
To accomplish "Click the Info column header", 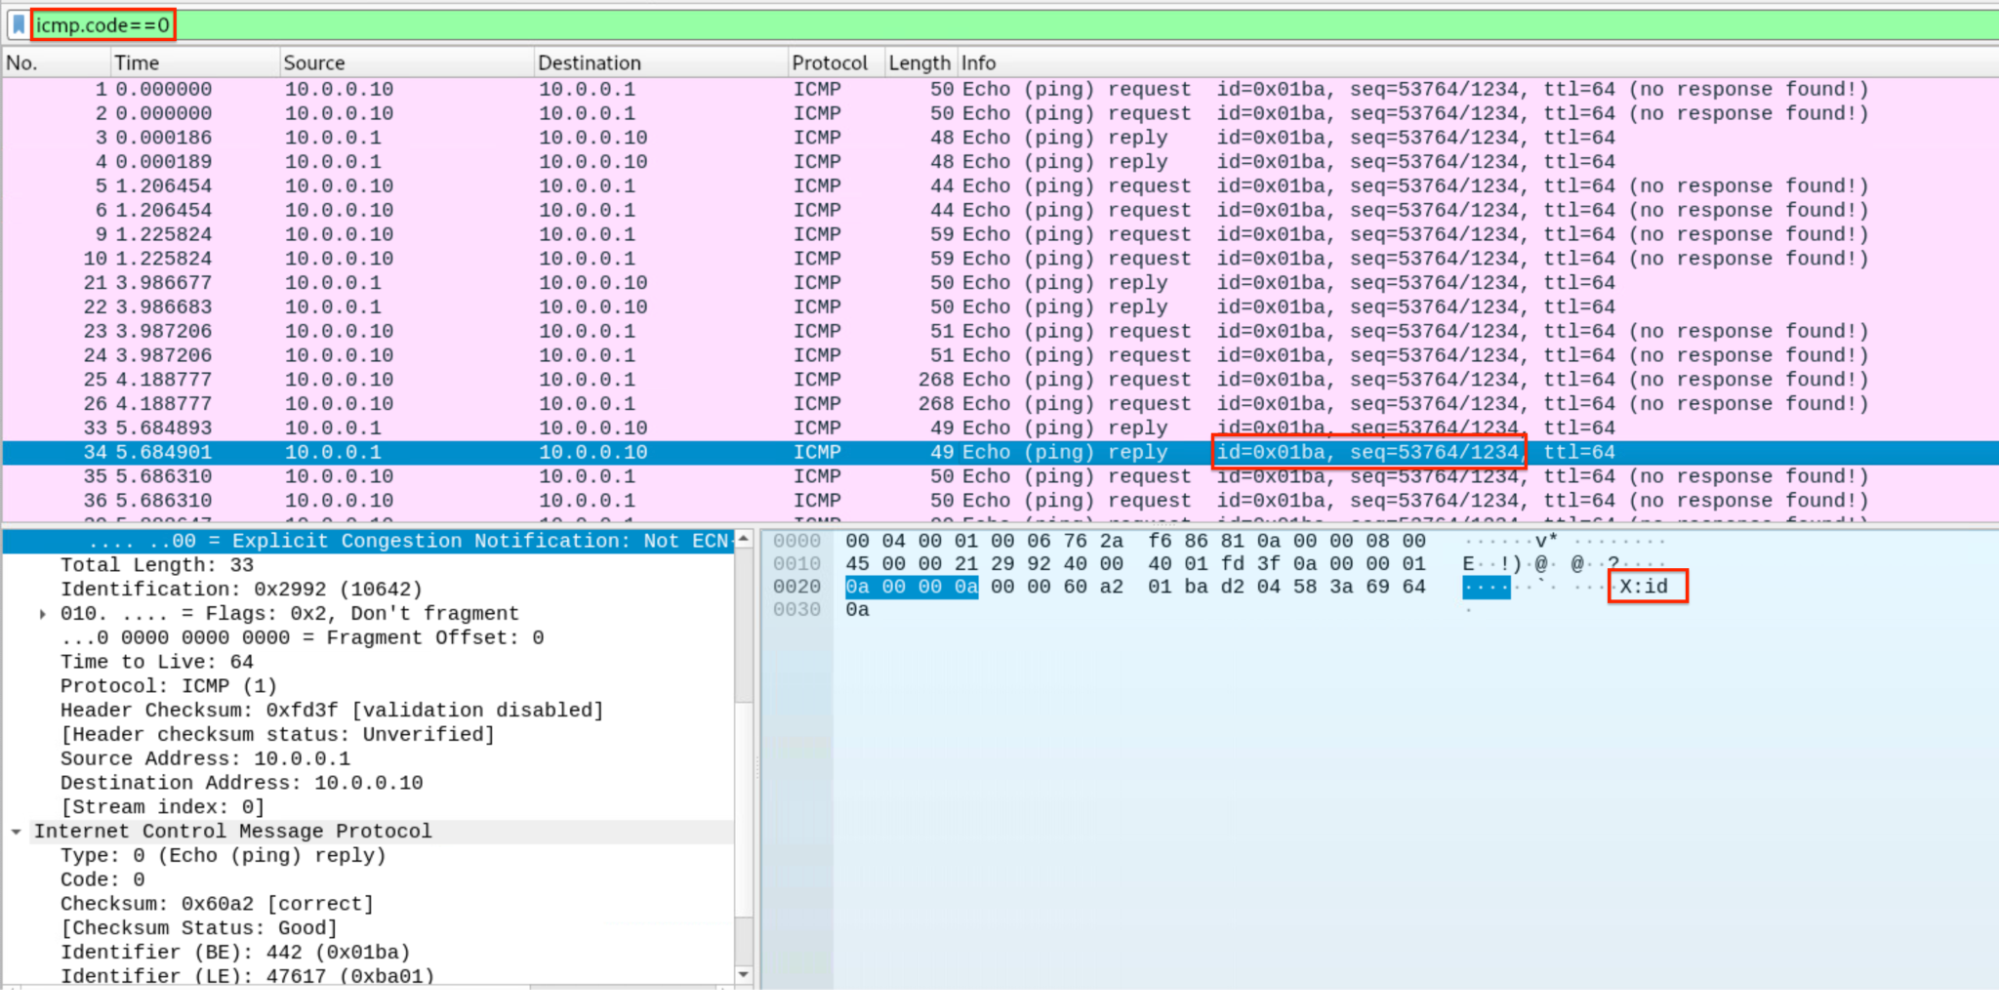I will point(978,62).
